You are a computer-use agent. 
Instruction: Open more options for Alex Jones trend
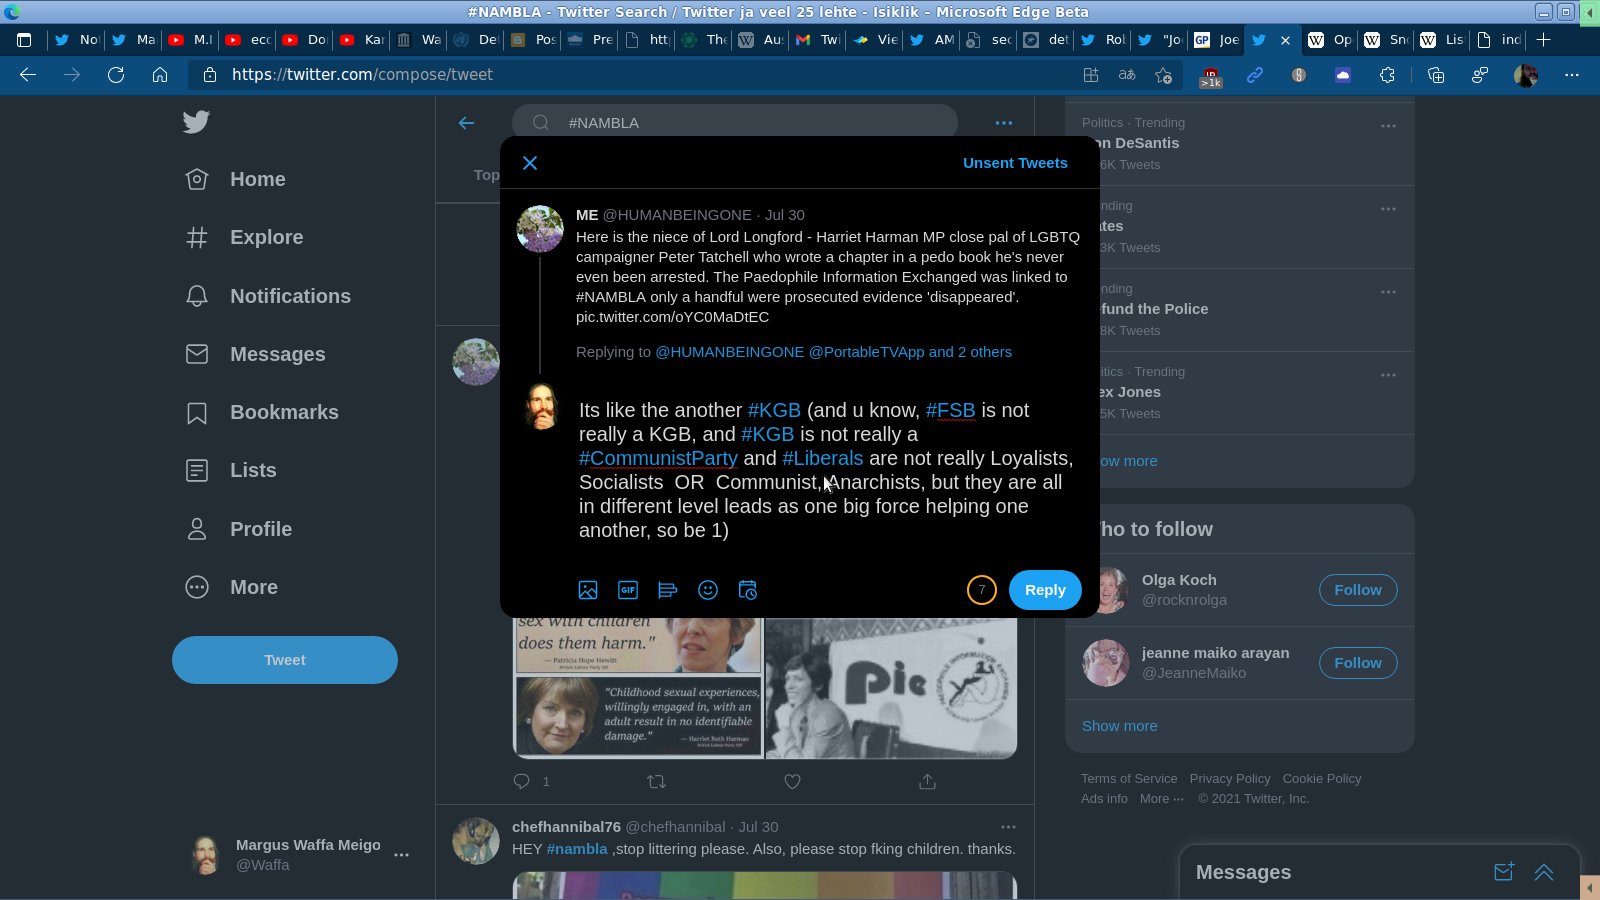(x=1388, y=375)
